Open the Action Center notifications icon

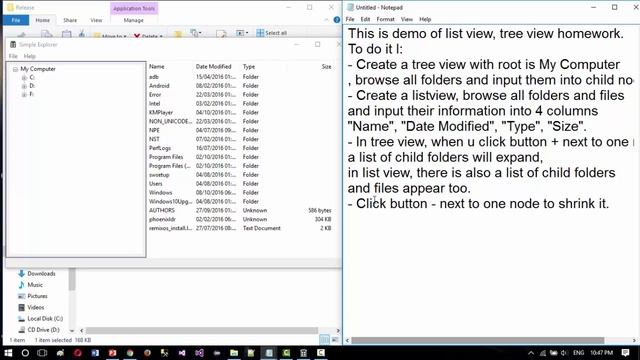pos(625,353)
